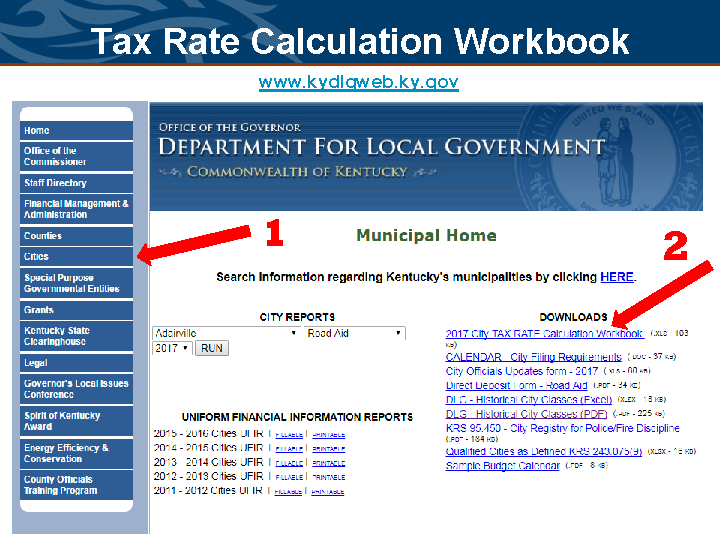Open 2015-2016 Cities UFIR fillable form
This screenshot has width=720, height=540.
click(289, 434)
